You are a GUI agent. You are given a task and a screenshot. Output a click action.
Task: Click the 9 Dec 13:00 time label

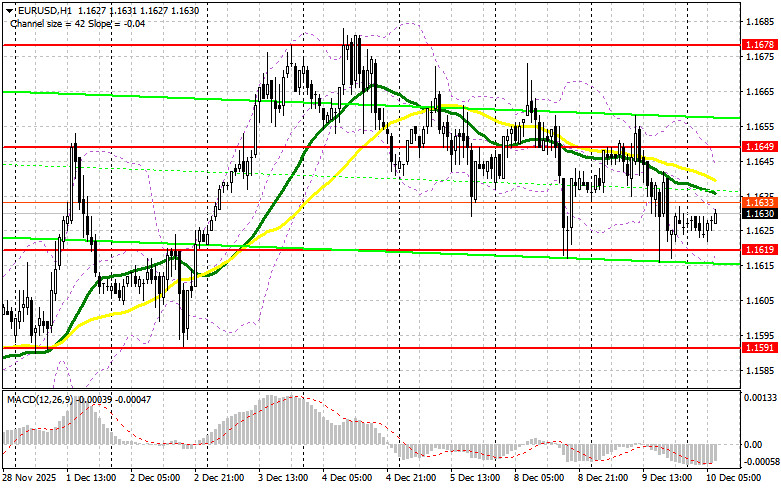click(x=667, y=478)
